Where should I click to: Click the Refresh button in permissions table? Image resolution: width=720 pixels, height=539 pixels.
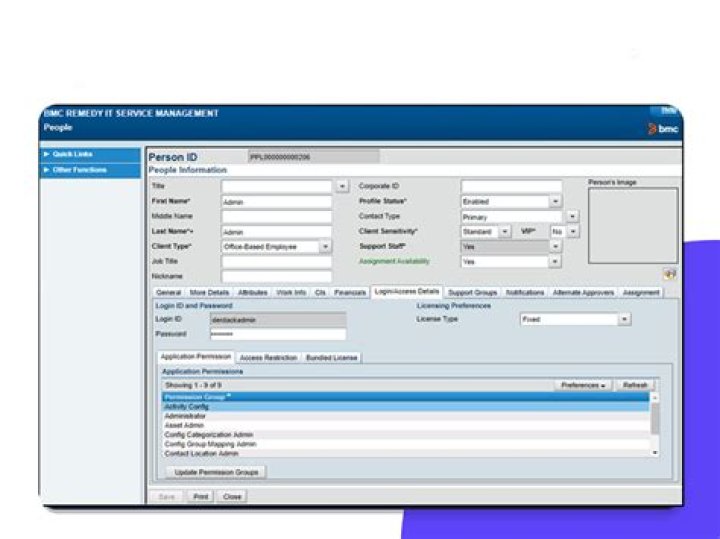635,385
